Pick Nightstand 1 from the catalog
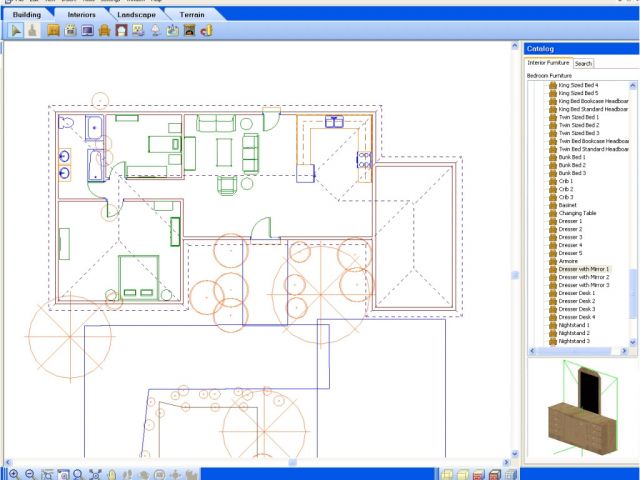The width and height of the screenshot is (640, 480). (x=574, y=325)
